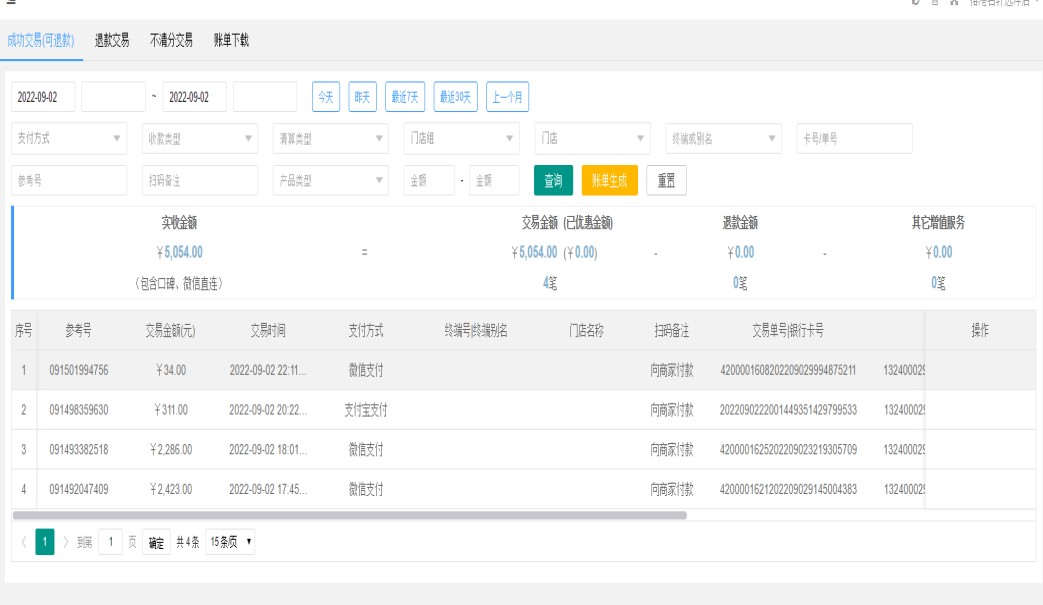Screen dimensions: 1043x605
Task: Click the green 查询 button
Action: pyautogui.click(x=553, y=180)
